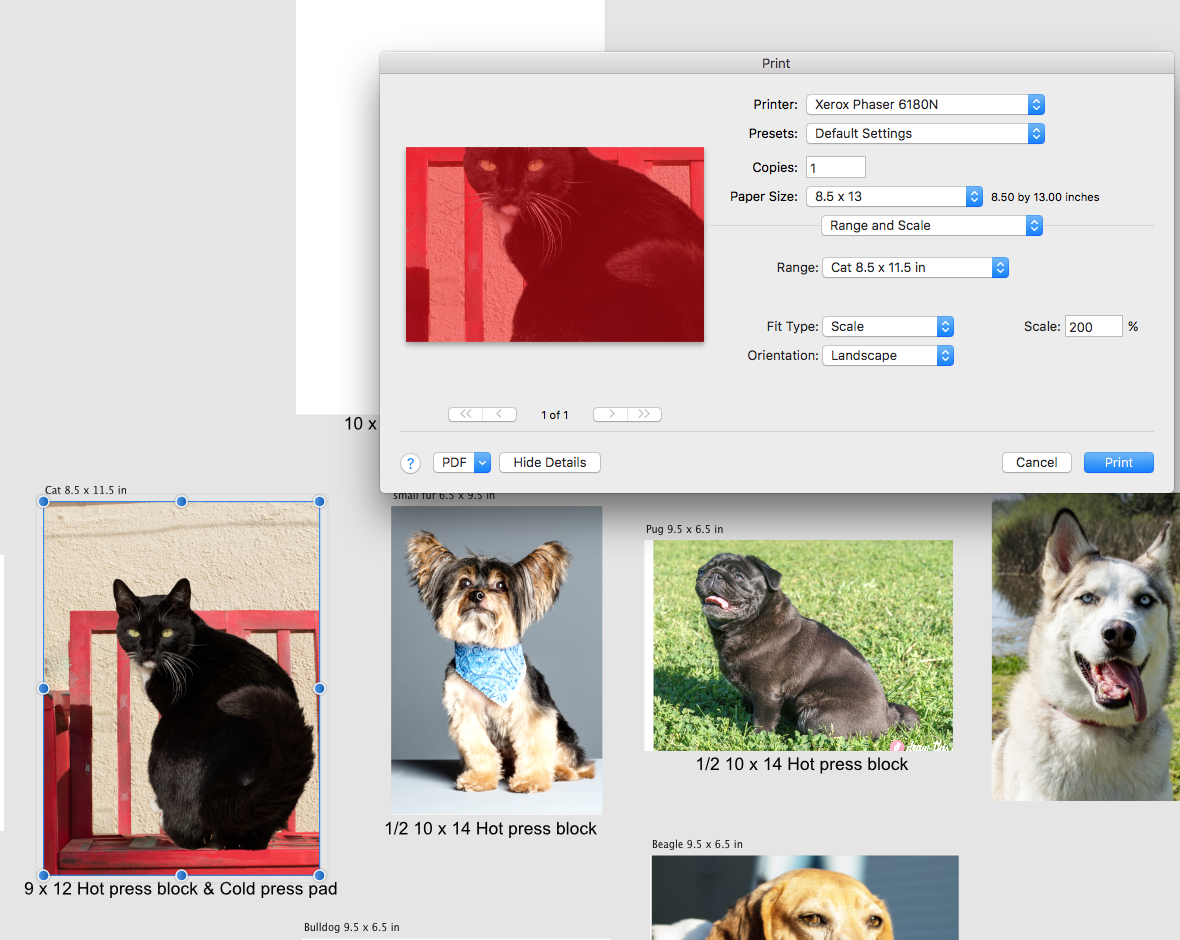Click the Copies input field
The height and width of the screenshot is (940, 1180).
coord(835,168)
